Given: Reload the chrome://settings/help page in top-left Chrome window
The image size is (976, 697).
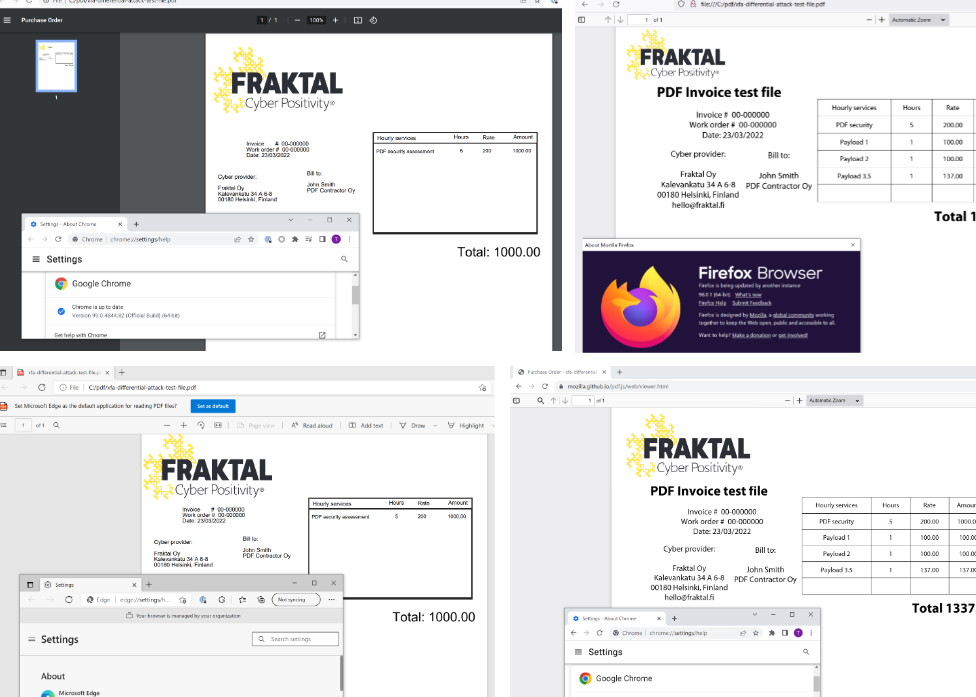Looking at the screenshot, I should (x=58, y=239).
